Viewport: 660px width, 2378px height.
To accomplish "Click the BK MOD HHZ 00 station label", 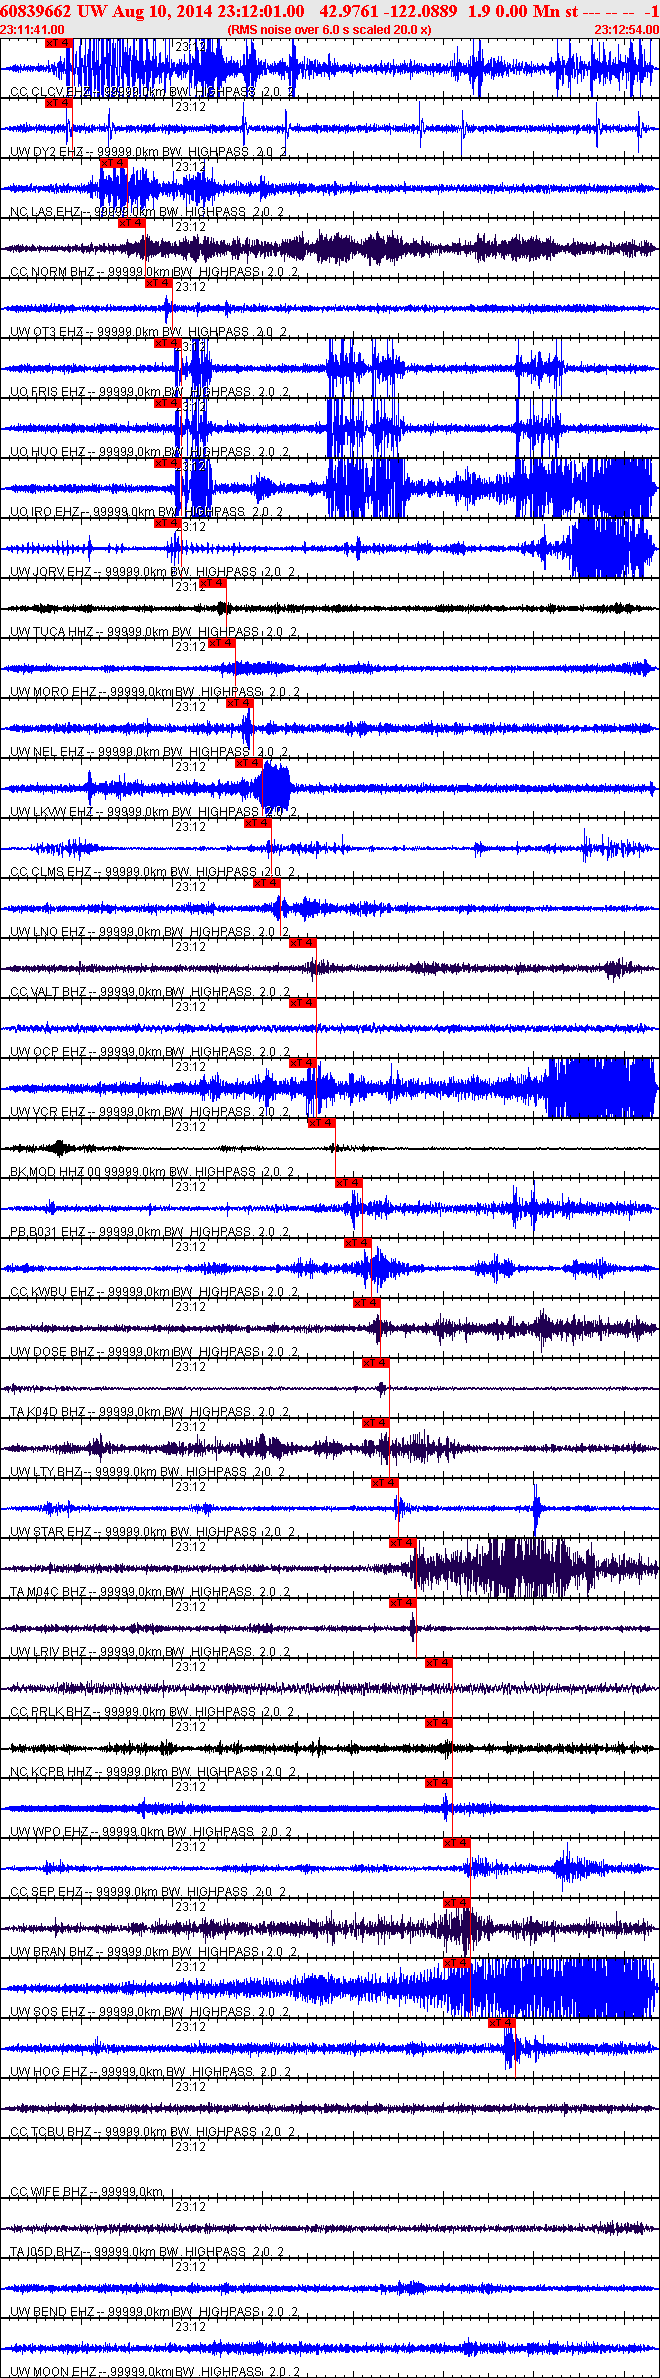I will 56,1172.
